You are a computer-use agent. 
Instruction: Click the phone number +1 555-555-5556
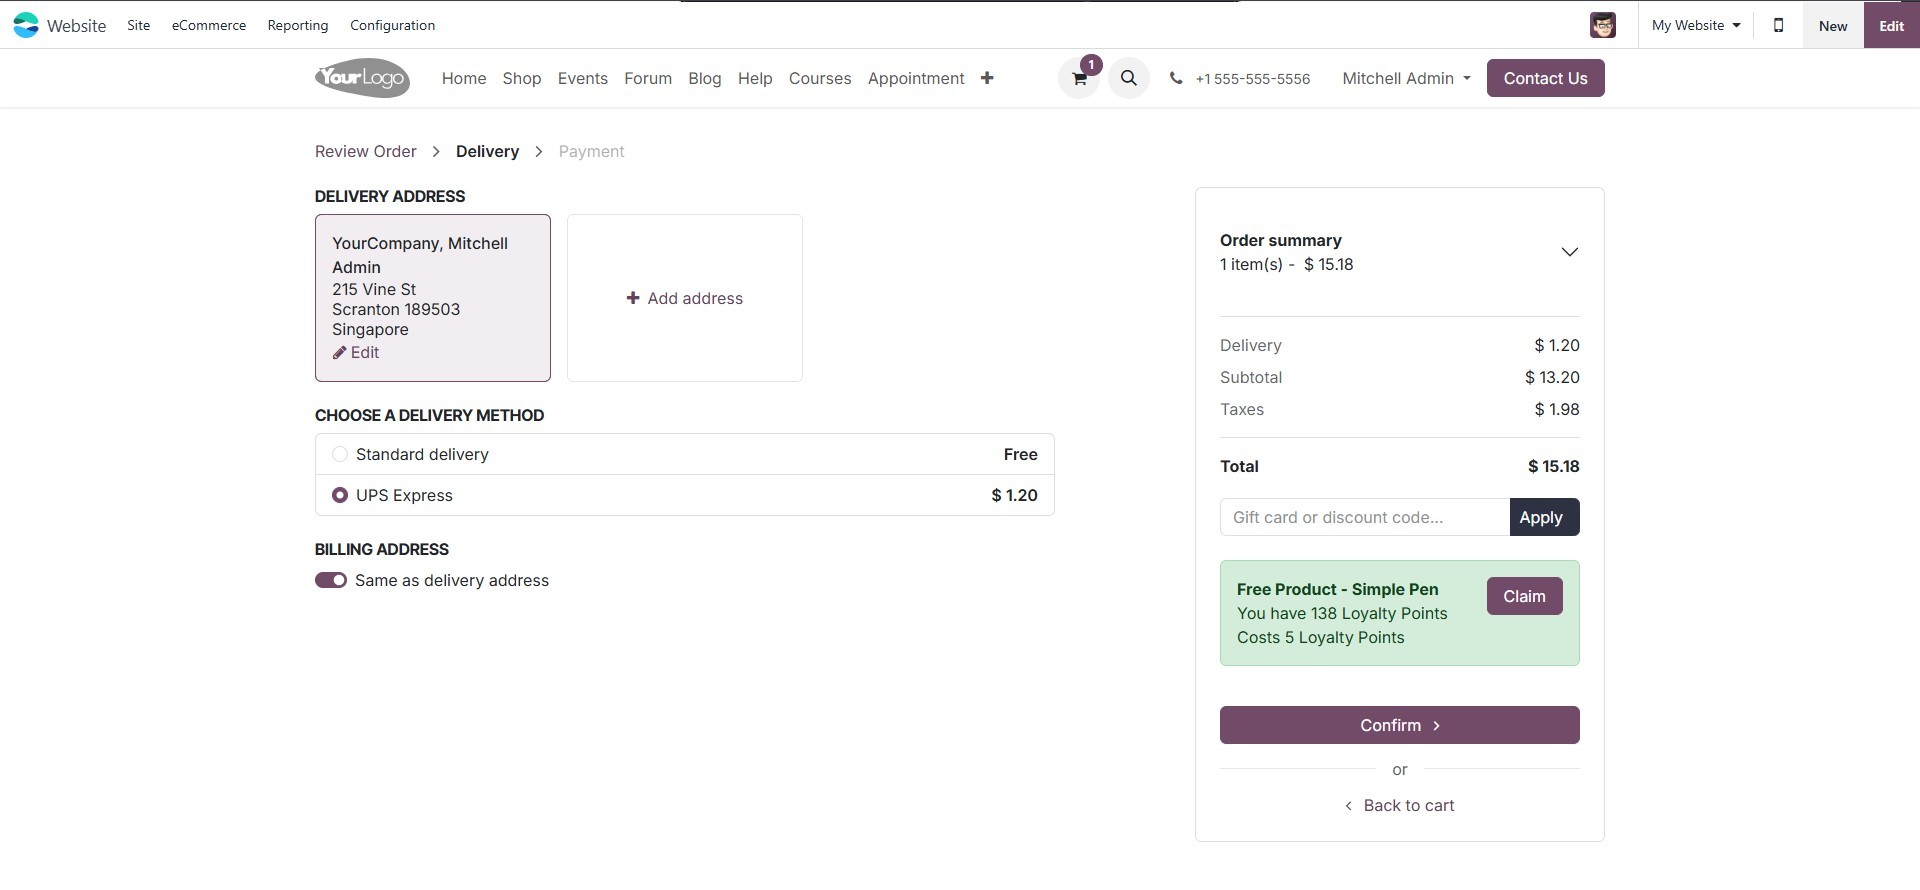(1252, 79)
